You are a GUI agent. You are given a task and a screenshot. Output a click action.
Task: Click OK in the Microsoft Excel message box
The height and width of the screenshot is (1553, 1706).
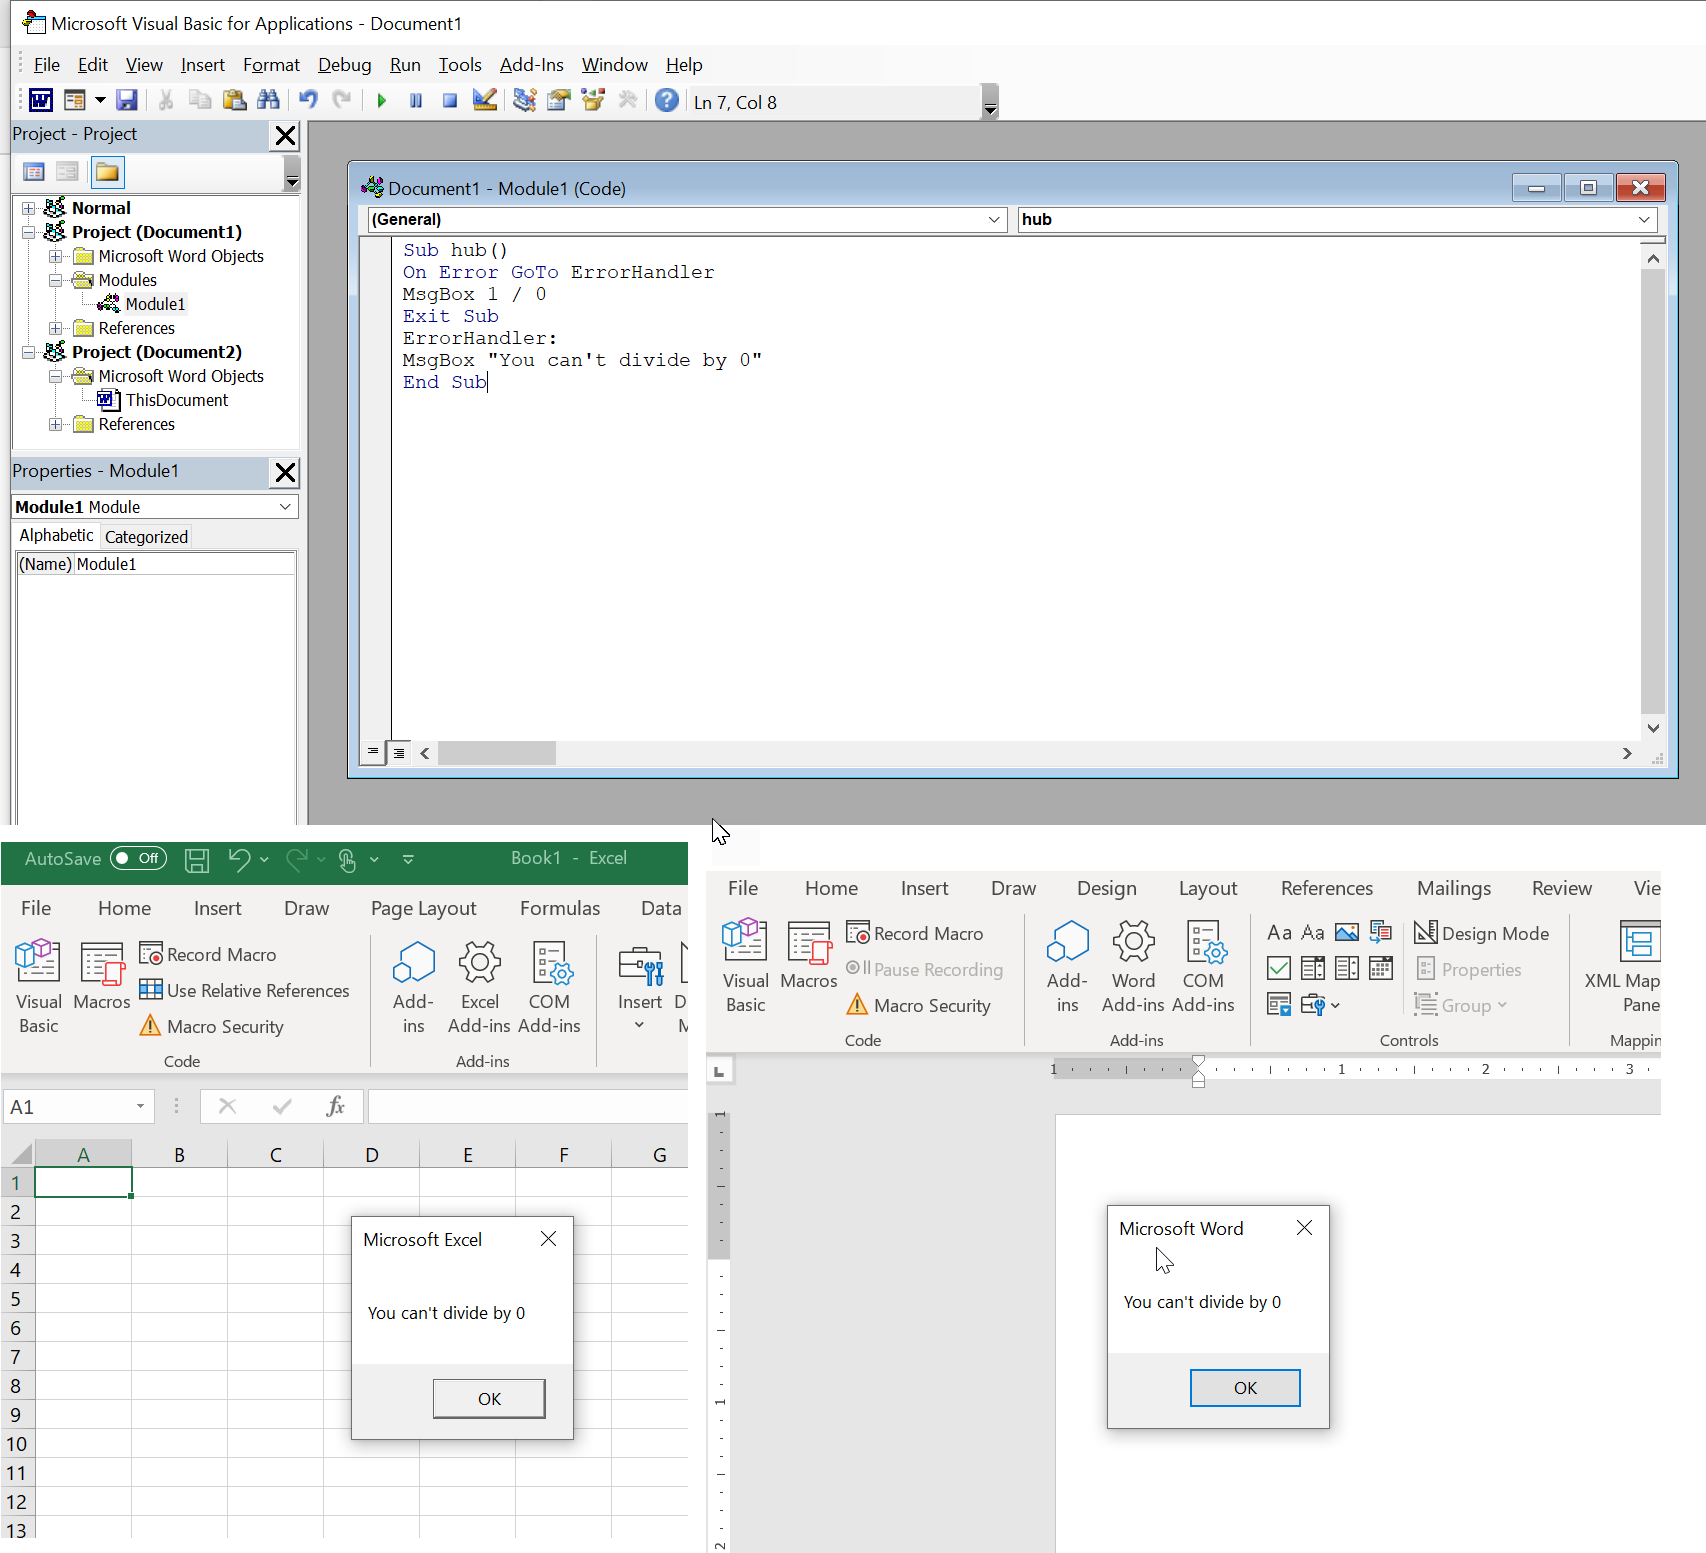489,1398
